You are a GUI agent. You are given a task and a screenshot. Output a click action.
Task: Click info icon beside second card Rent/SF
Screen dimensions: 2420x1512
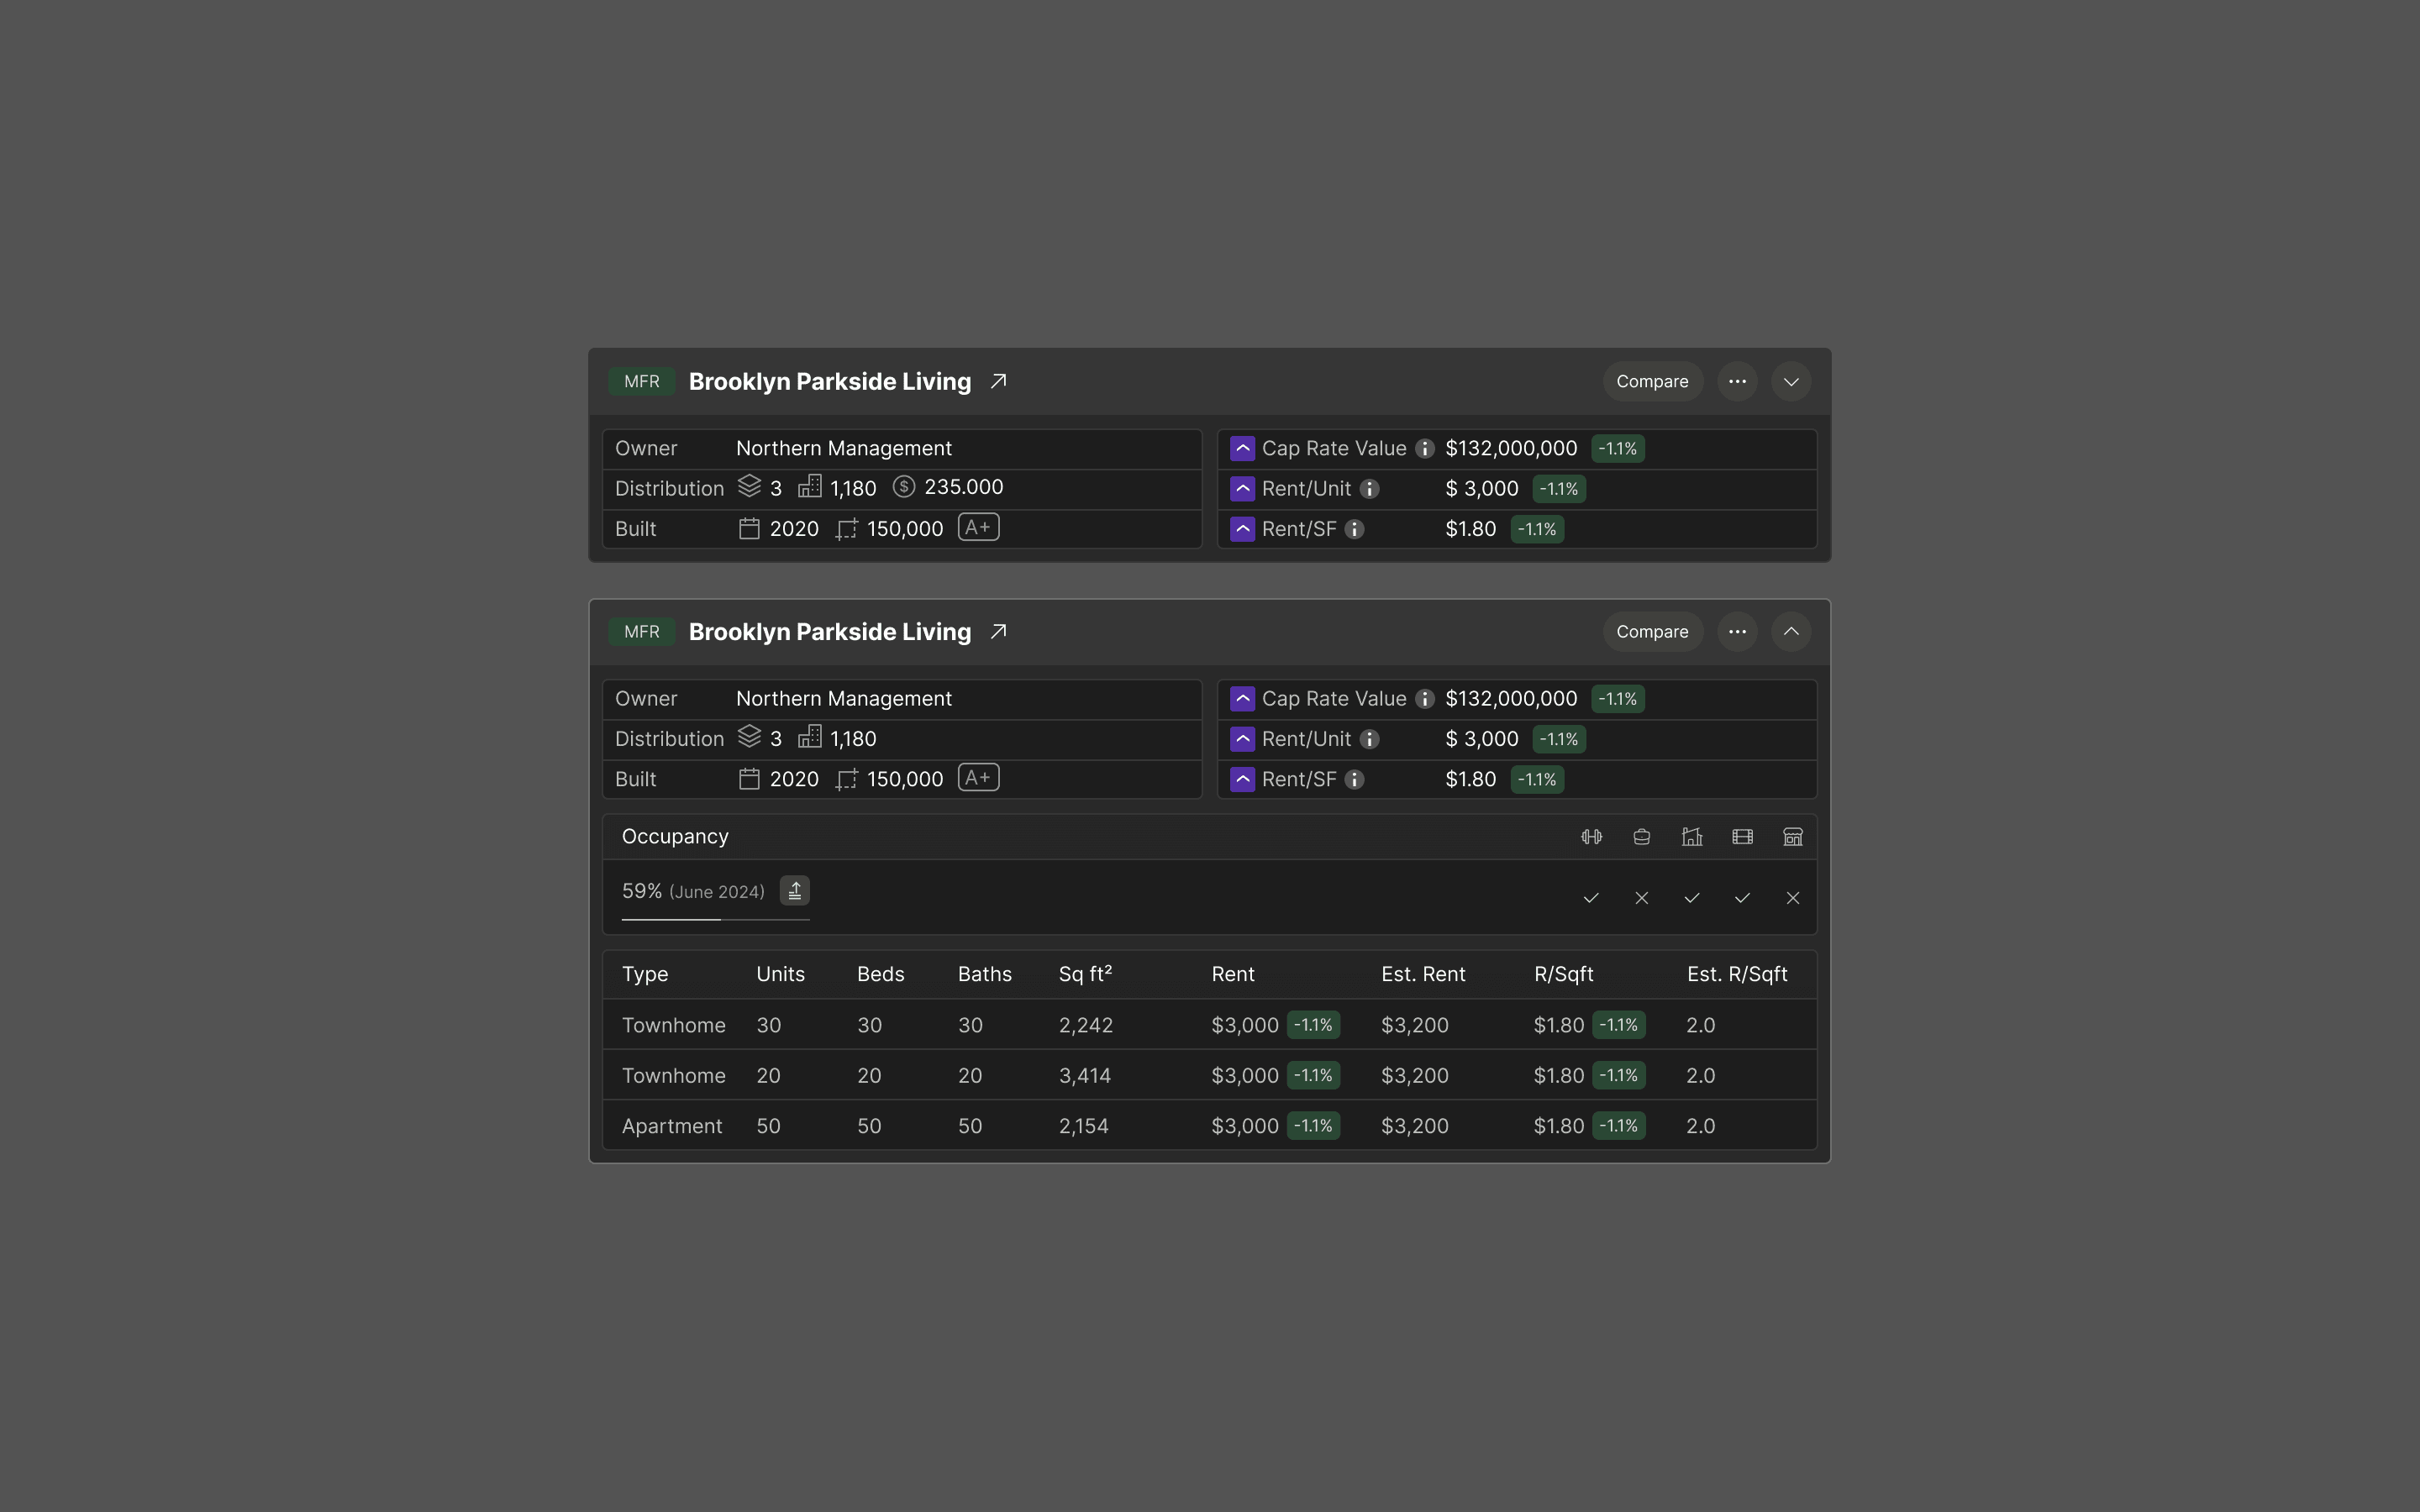pyautogui.click(x=1354, y=780)
